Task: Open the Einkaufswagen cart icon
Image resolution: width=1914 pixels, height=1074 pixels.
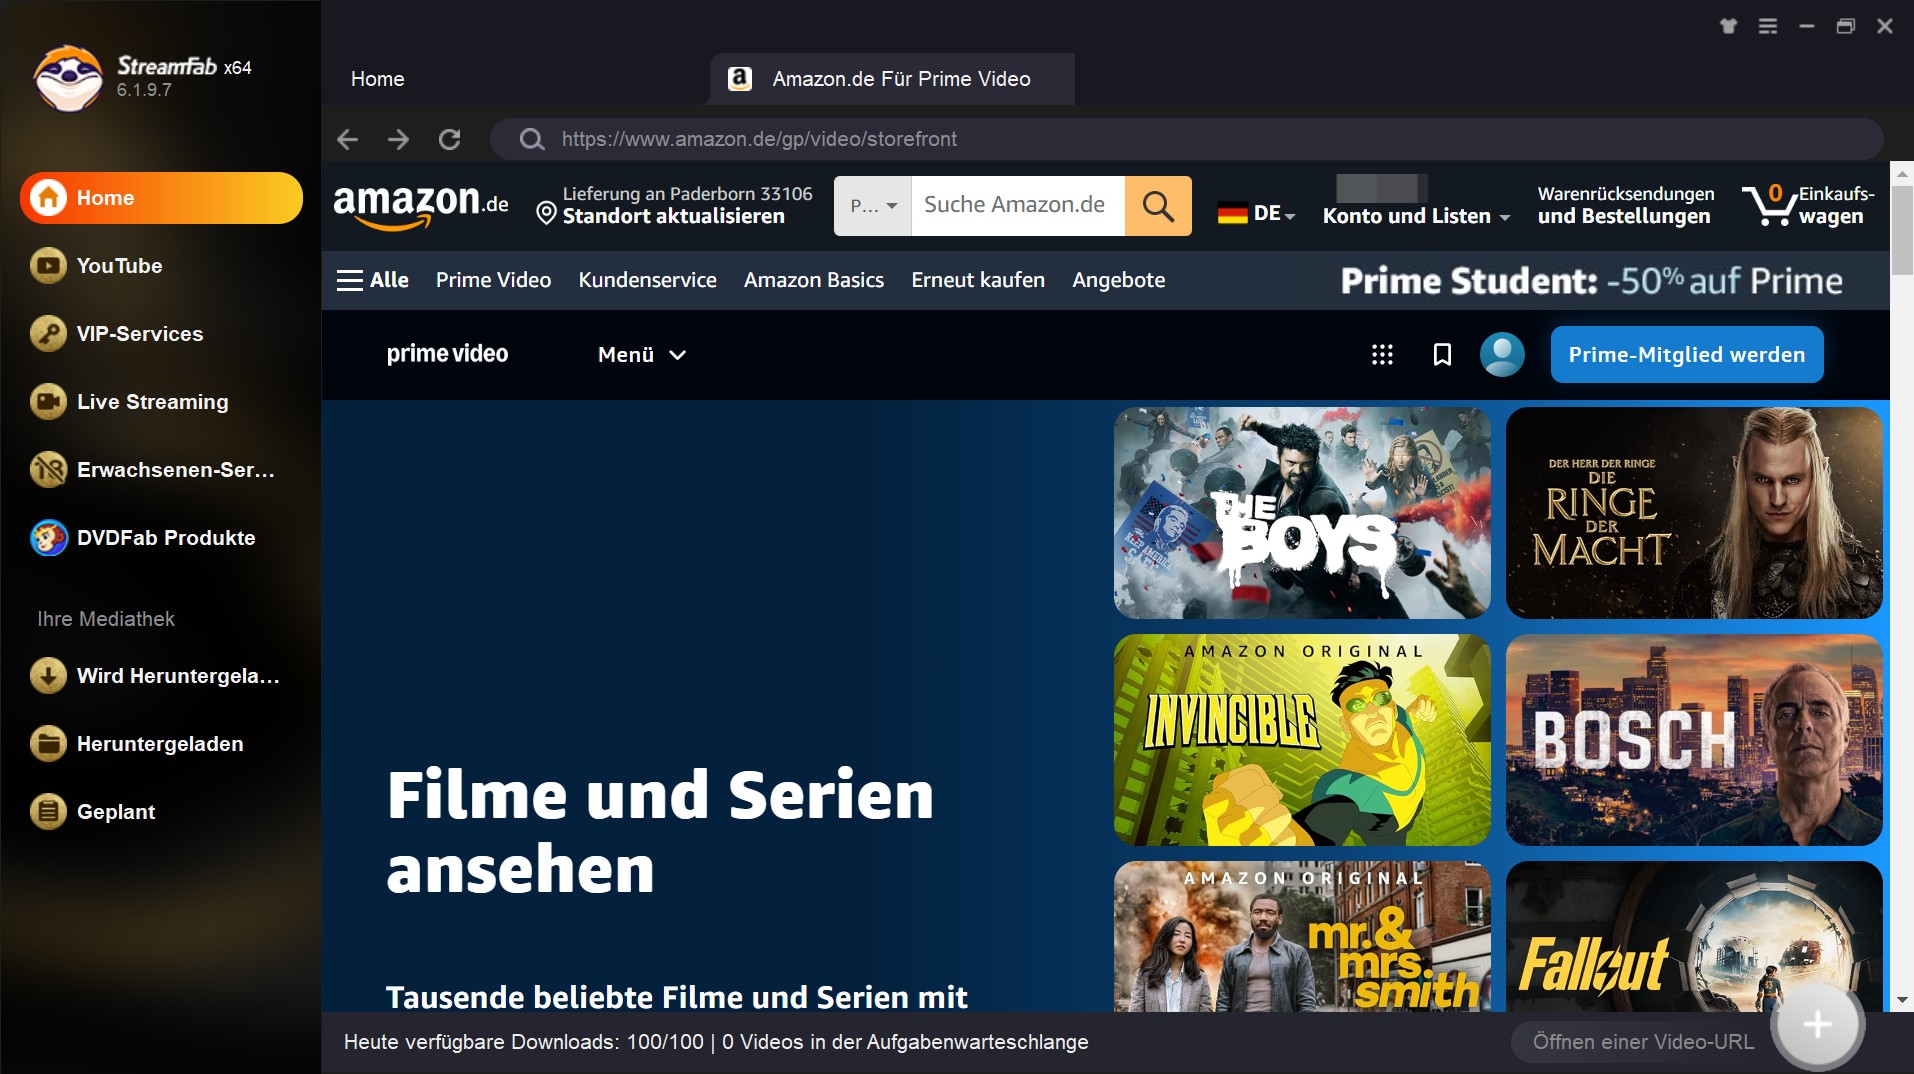Action: [x=1768, y=204]
